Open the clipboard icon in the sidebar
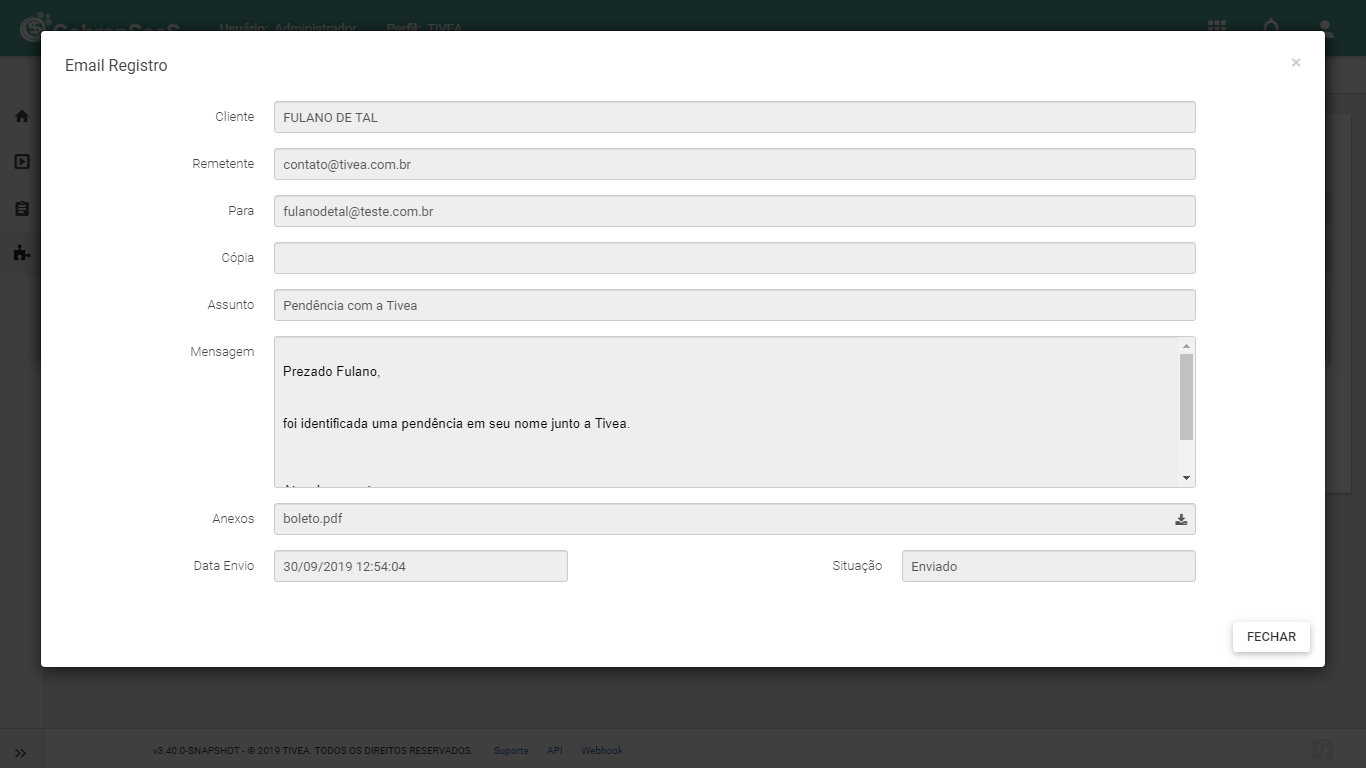This screenshot has height=768, width=1366. (x=22, y=209)
